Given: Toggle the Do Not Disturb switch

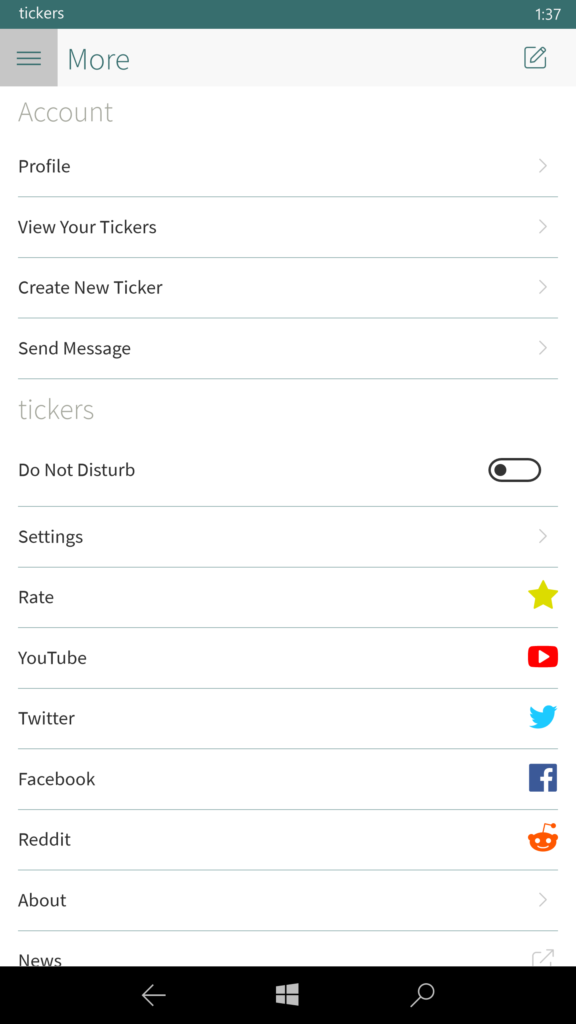Looking at the screenshot, I should click(x=515, y=470).
